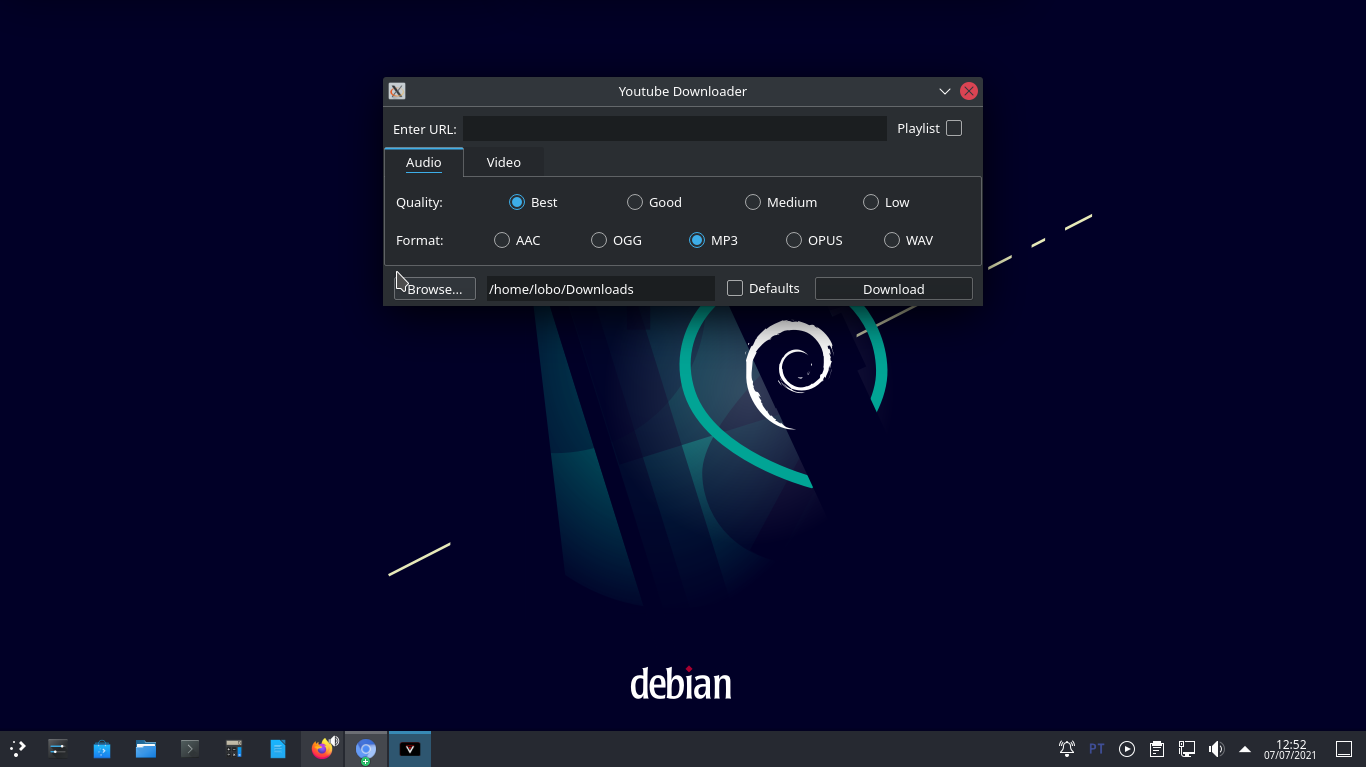This screenshot has height=767, width=1366.
Task: Select the OPUS audio format
Action: click(793, 240)
